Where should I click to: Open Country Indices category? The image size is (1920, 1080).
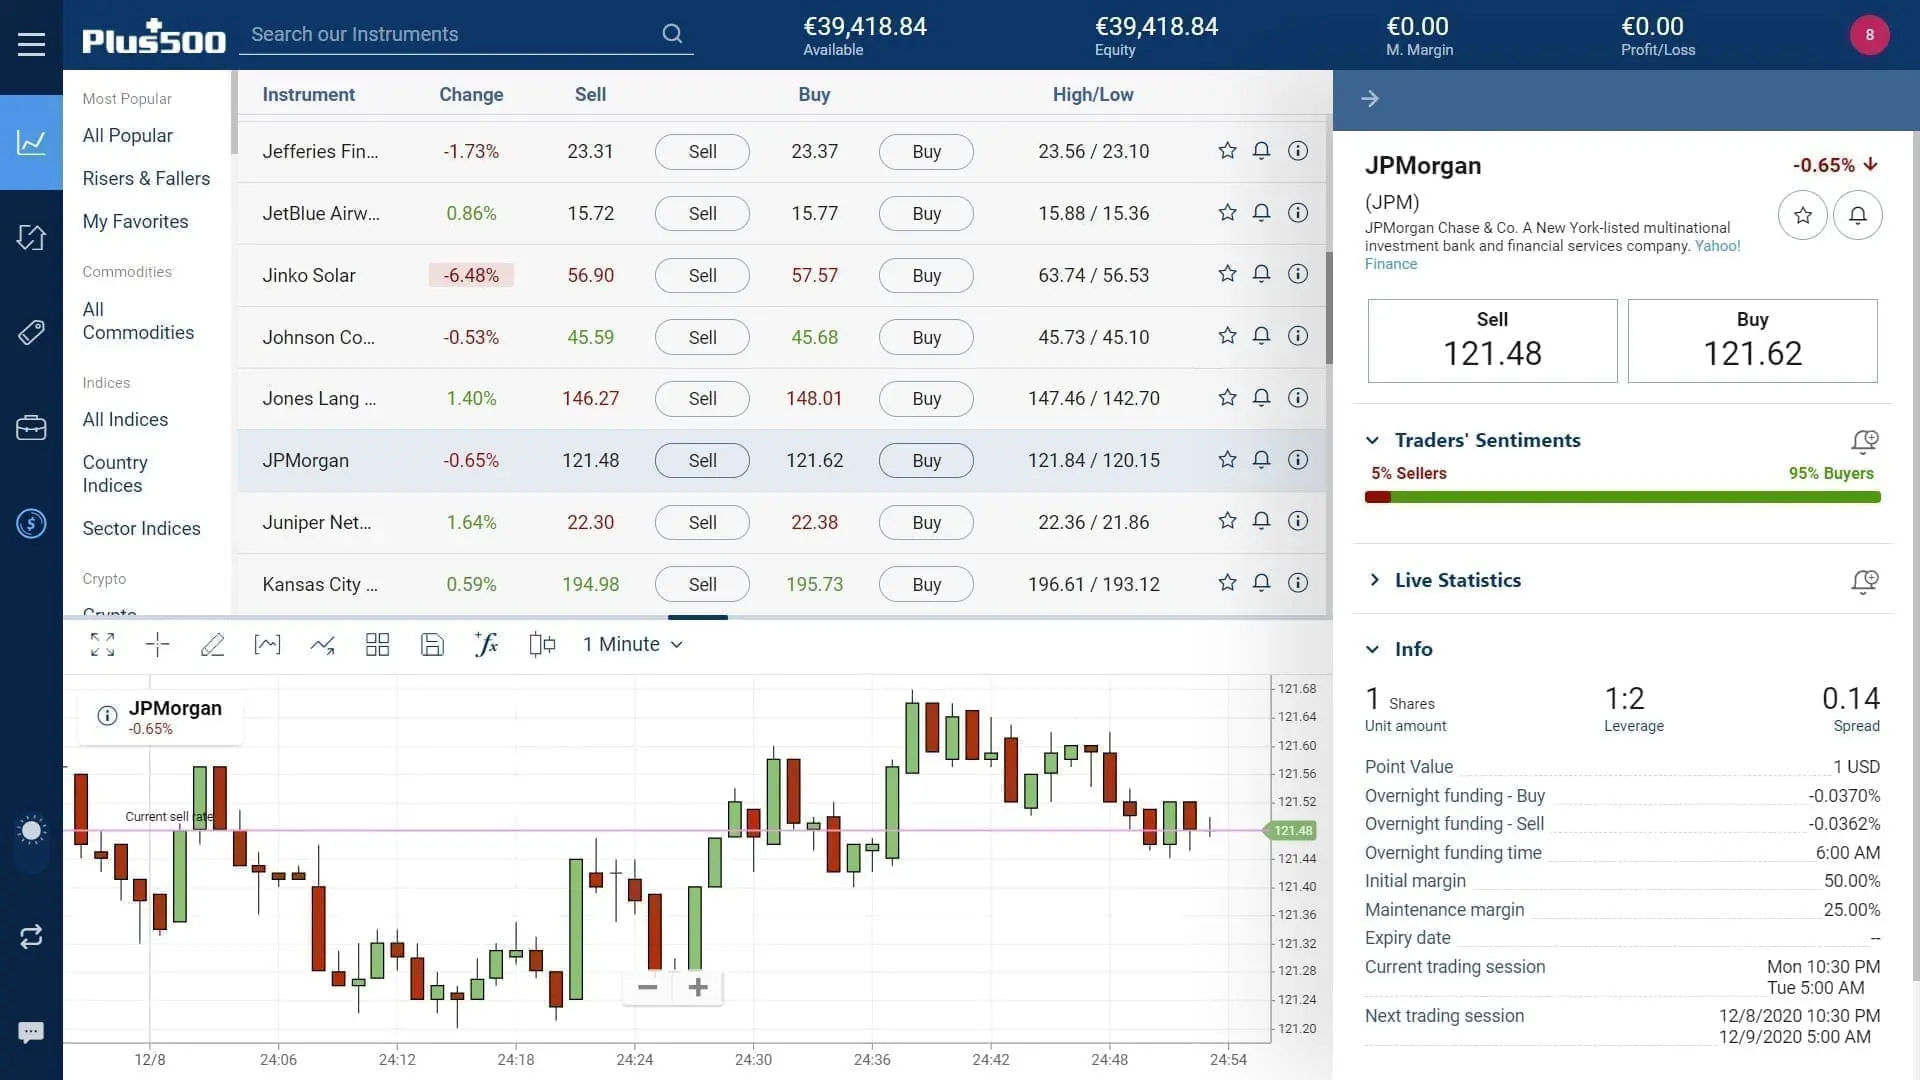115,474
